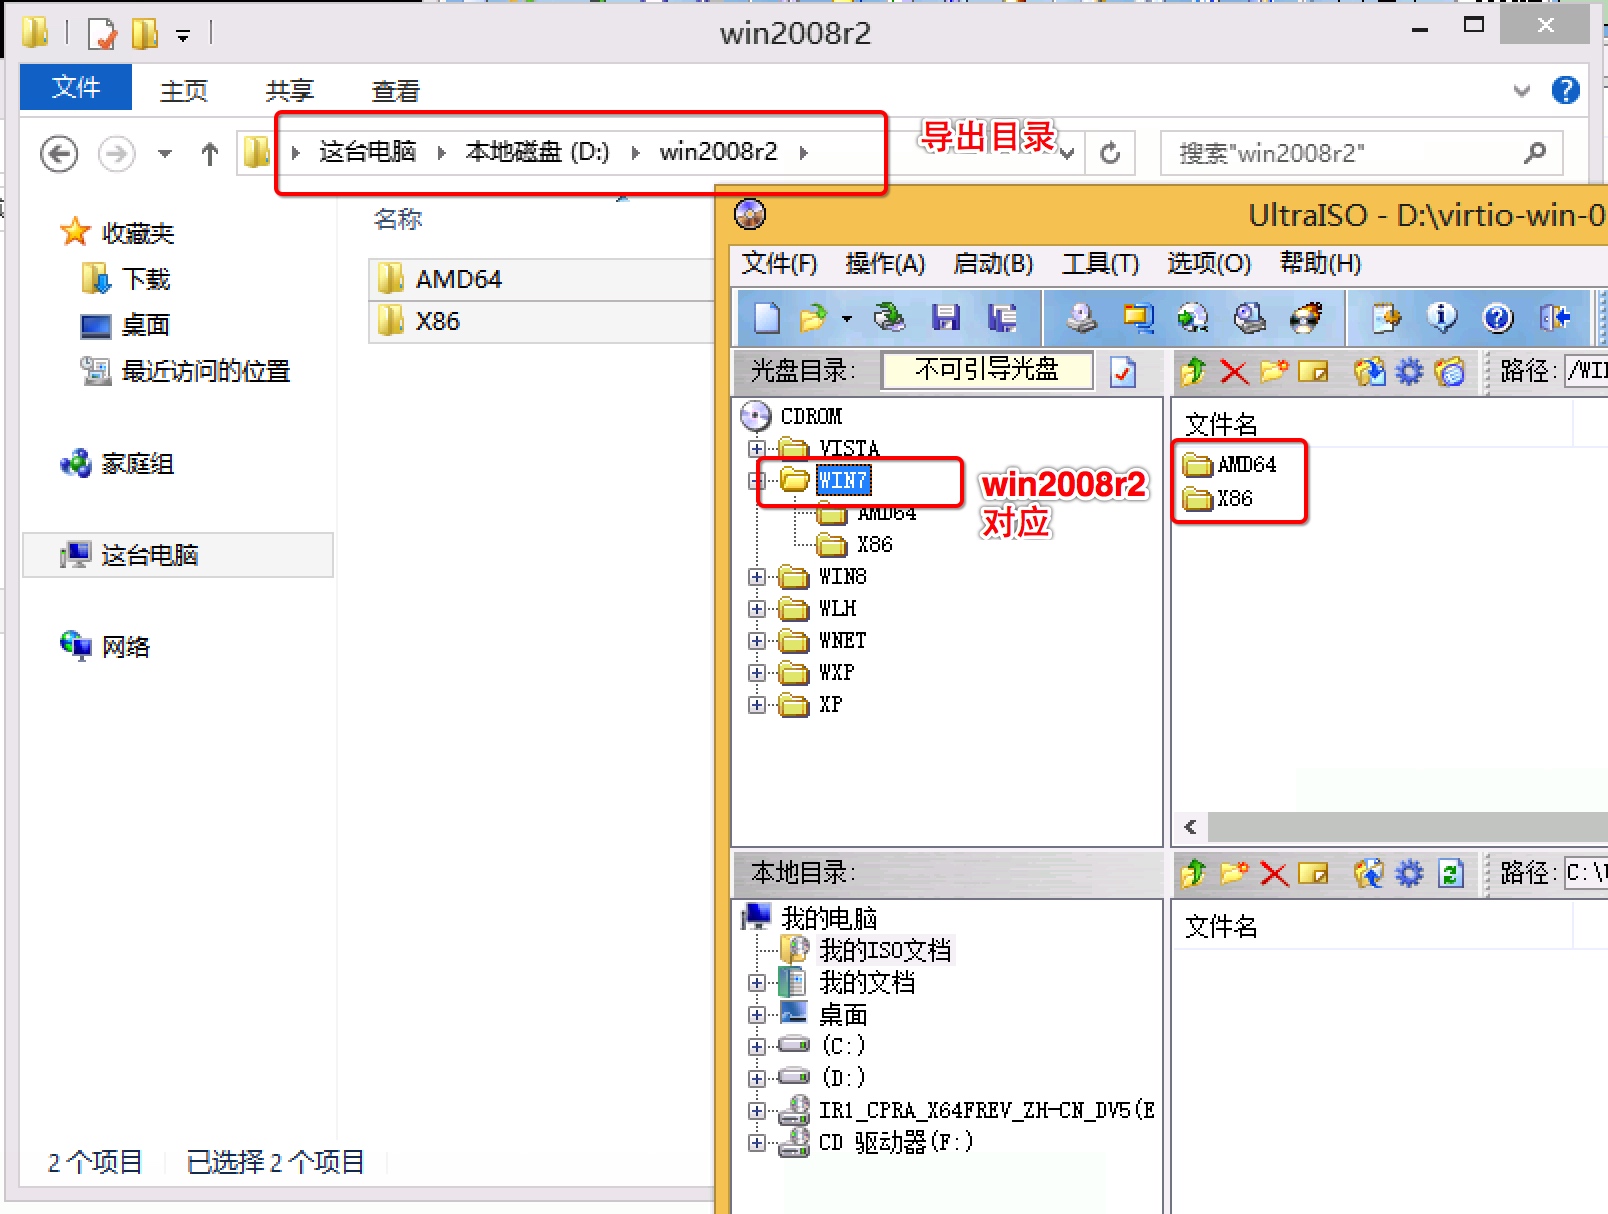Screen dimensions: 1608x1214
Task: Switch to the 主页 ribbon tab
Action: pyautogui.click(x=184, y=91)
